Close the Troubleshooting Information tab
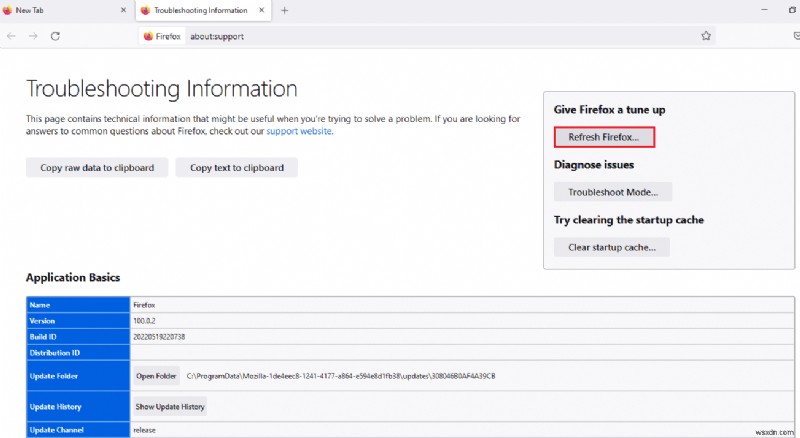The height and width of the screenshot is (438, 800). tap(262, 10)
